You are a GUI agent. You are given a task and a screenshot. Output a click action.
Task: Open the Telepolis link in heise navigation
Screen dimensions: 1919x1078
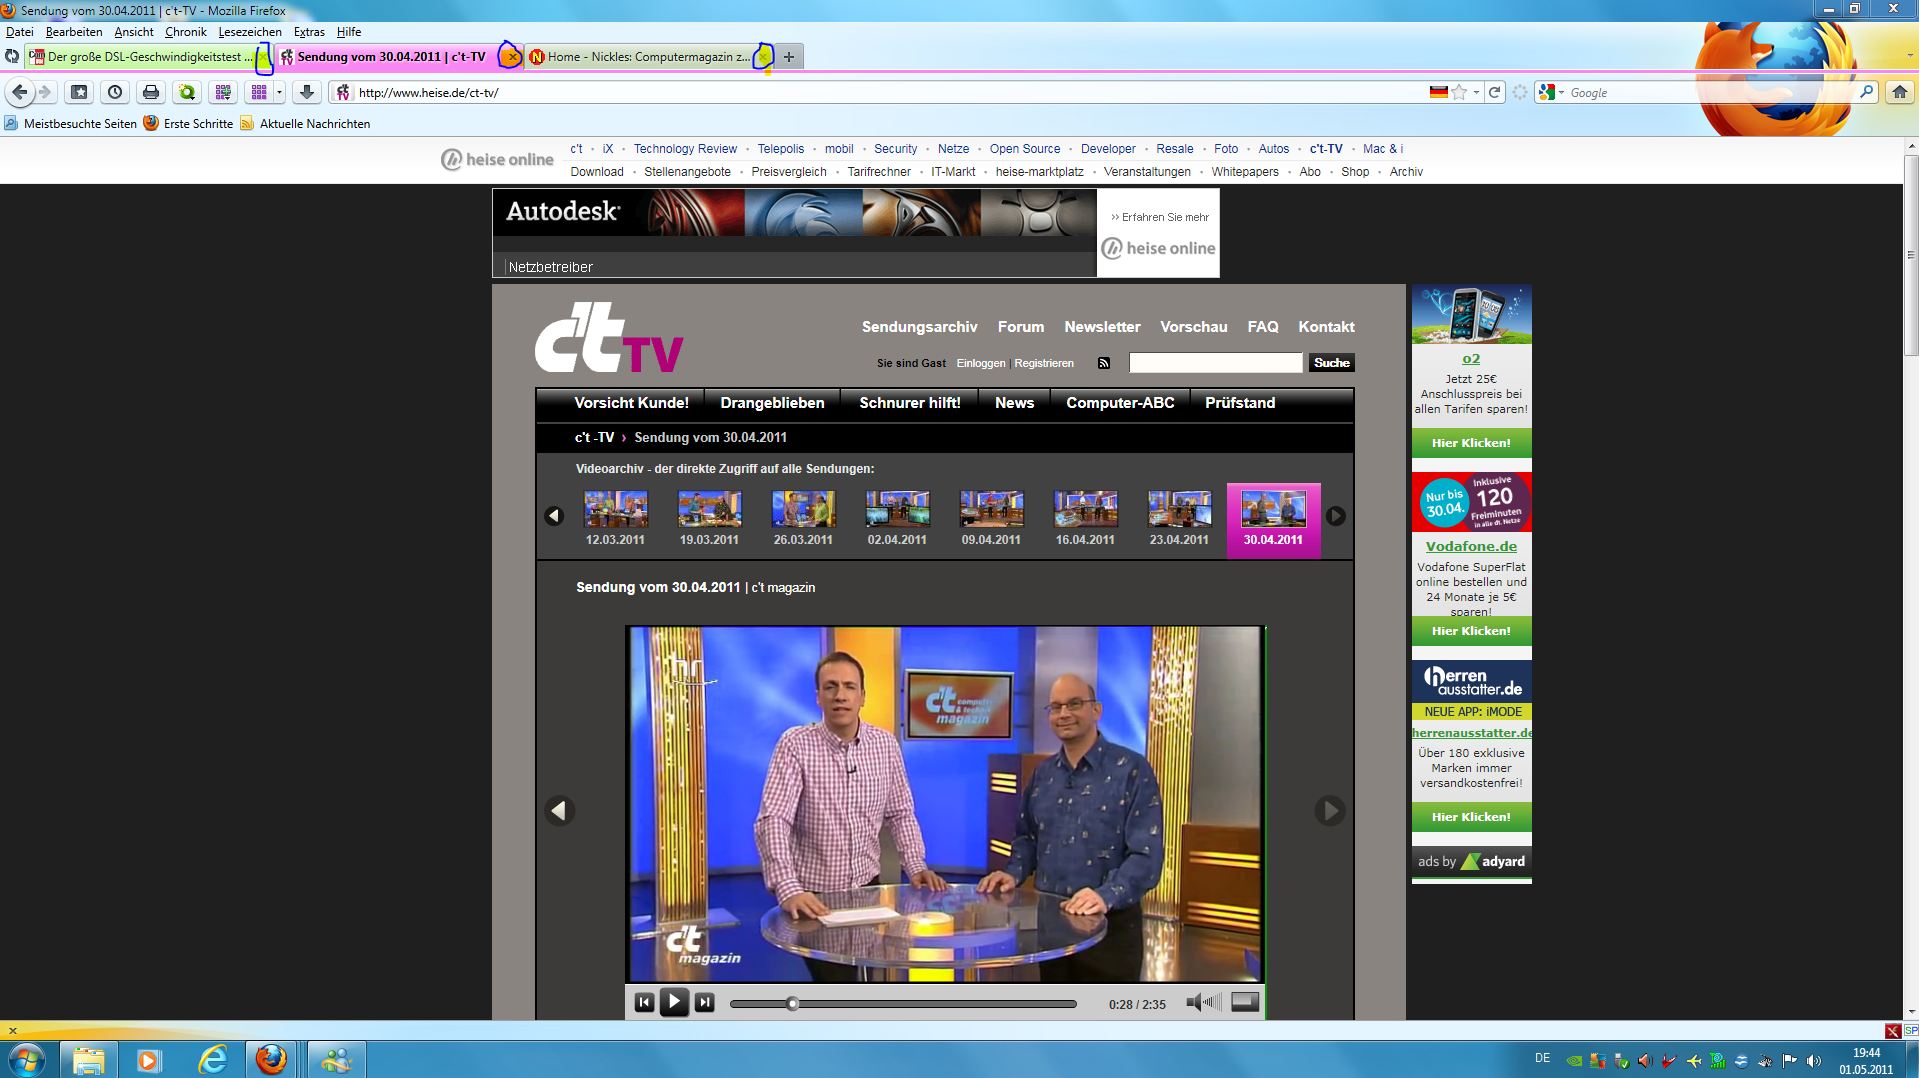[x=780, y=149]
